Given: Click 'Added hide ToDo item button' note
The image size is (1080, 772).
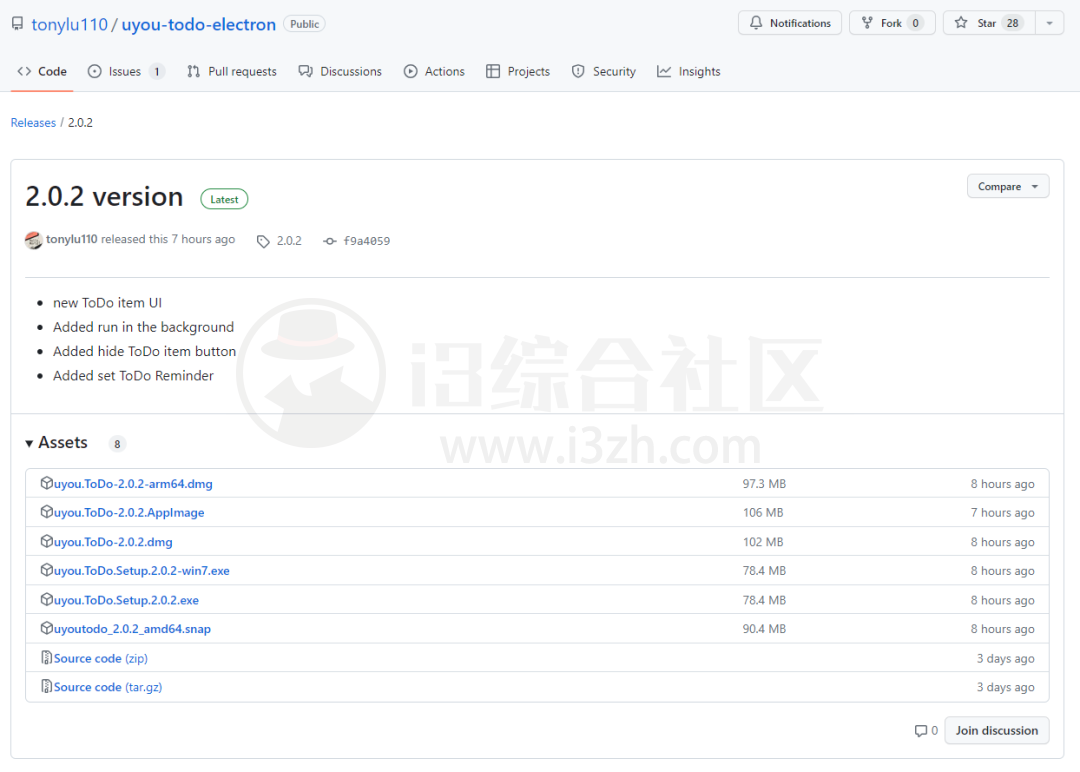Looking at the screenshot, I should click(145, 352).
